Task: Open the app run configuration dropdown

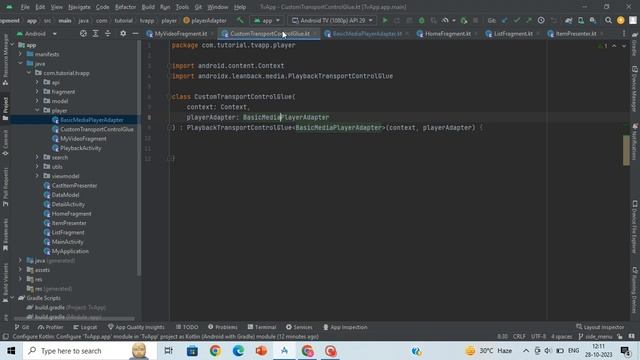Action: click(267, 20)
